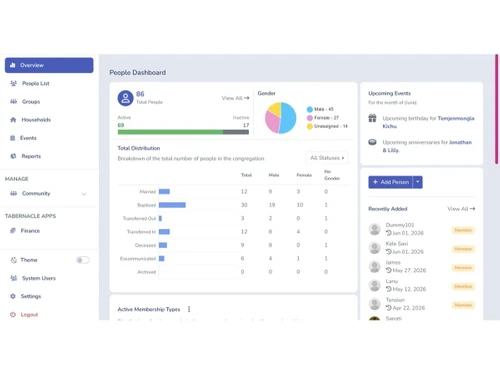The height and width of the screenshot is (375, 500).
Task: Open Active Membership Types kebab menu
Action: point(189,309)
